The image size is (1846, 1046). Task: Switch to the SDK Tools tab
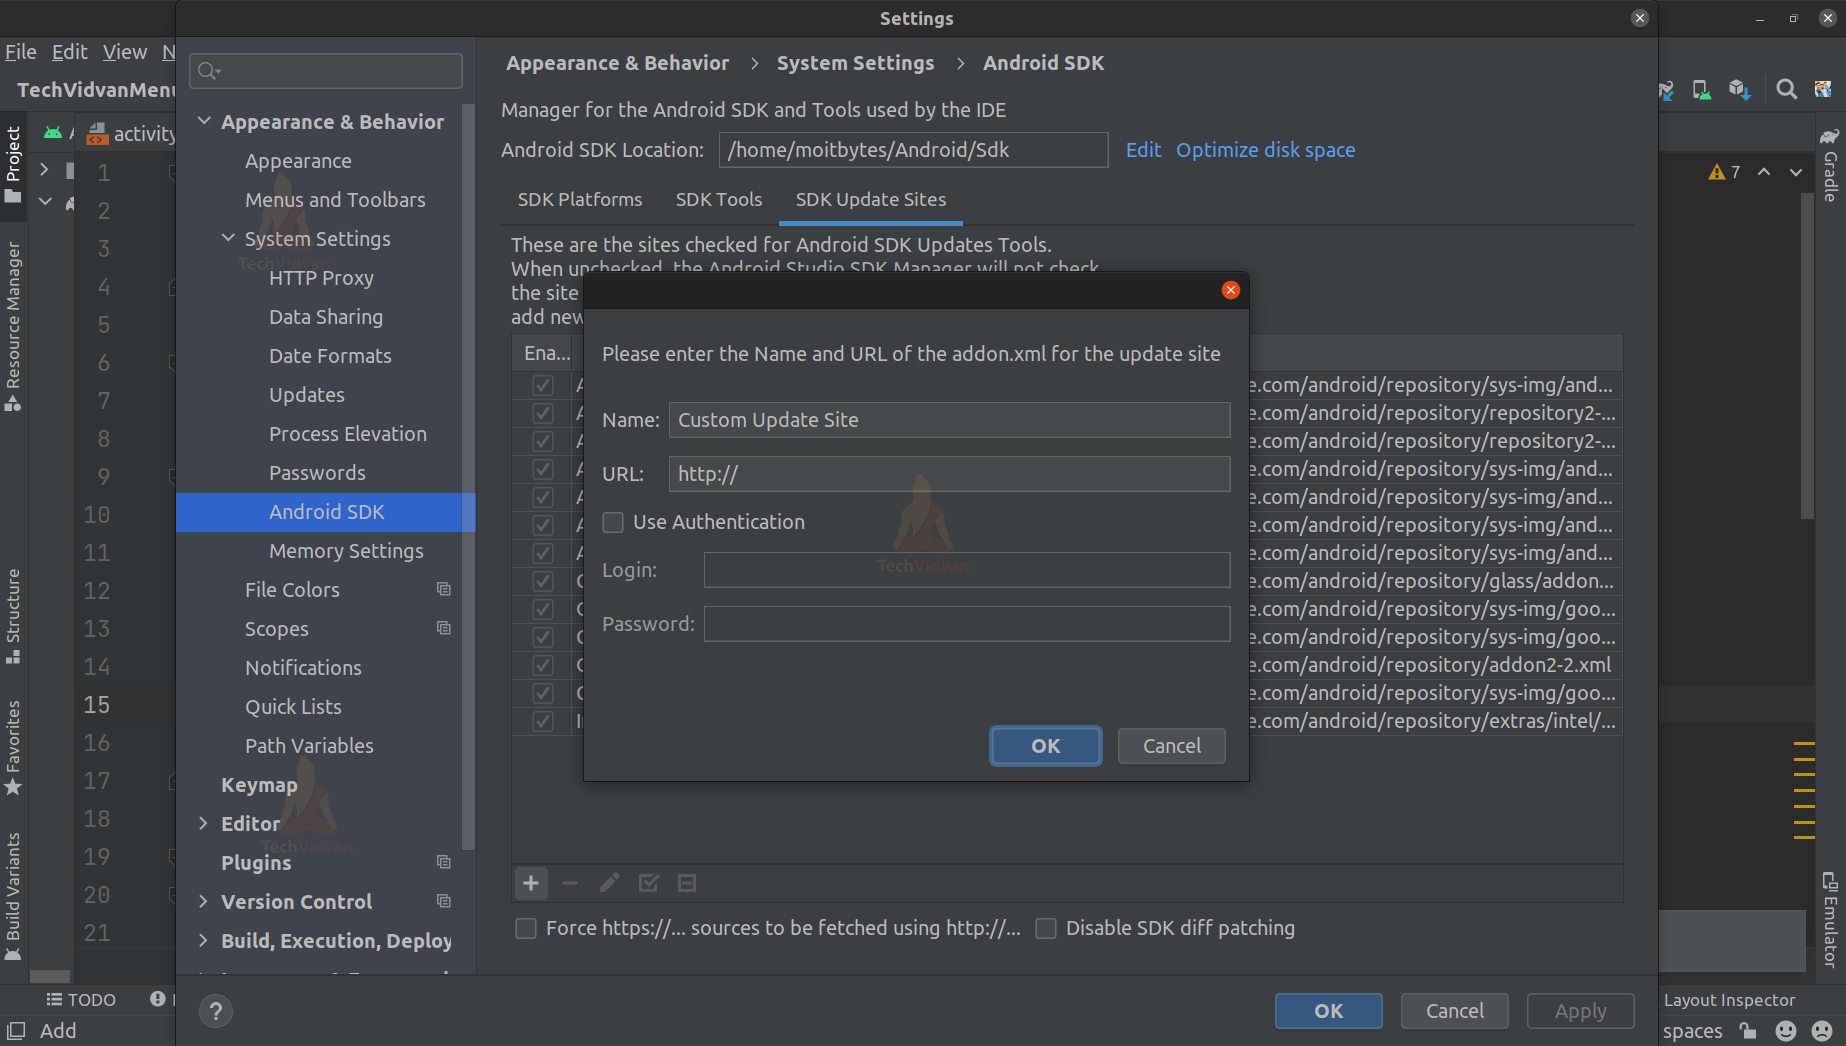point(719,199)
